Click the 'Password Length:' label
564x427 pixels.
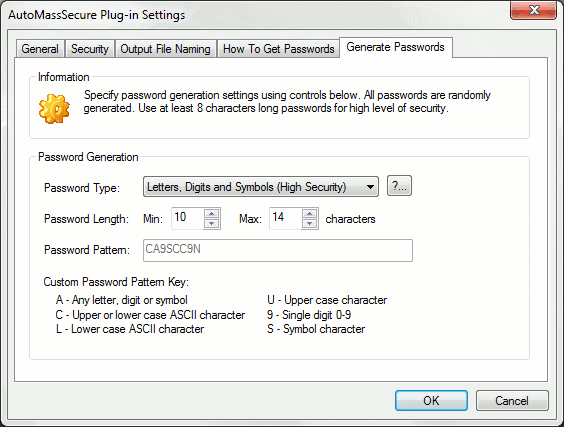click(86, 219)
